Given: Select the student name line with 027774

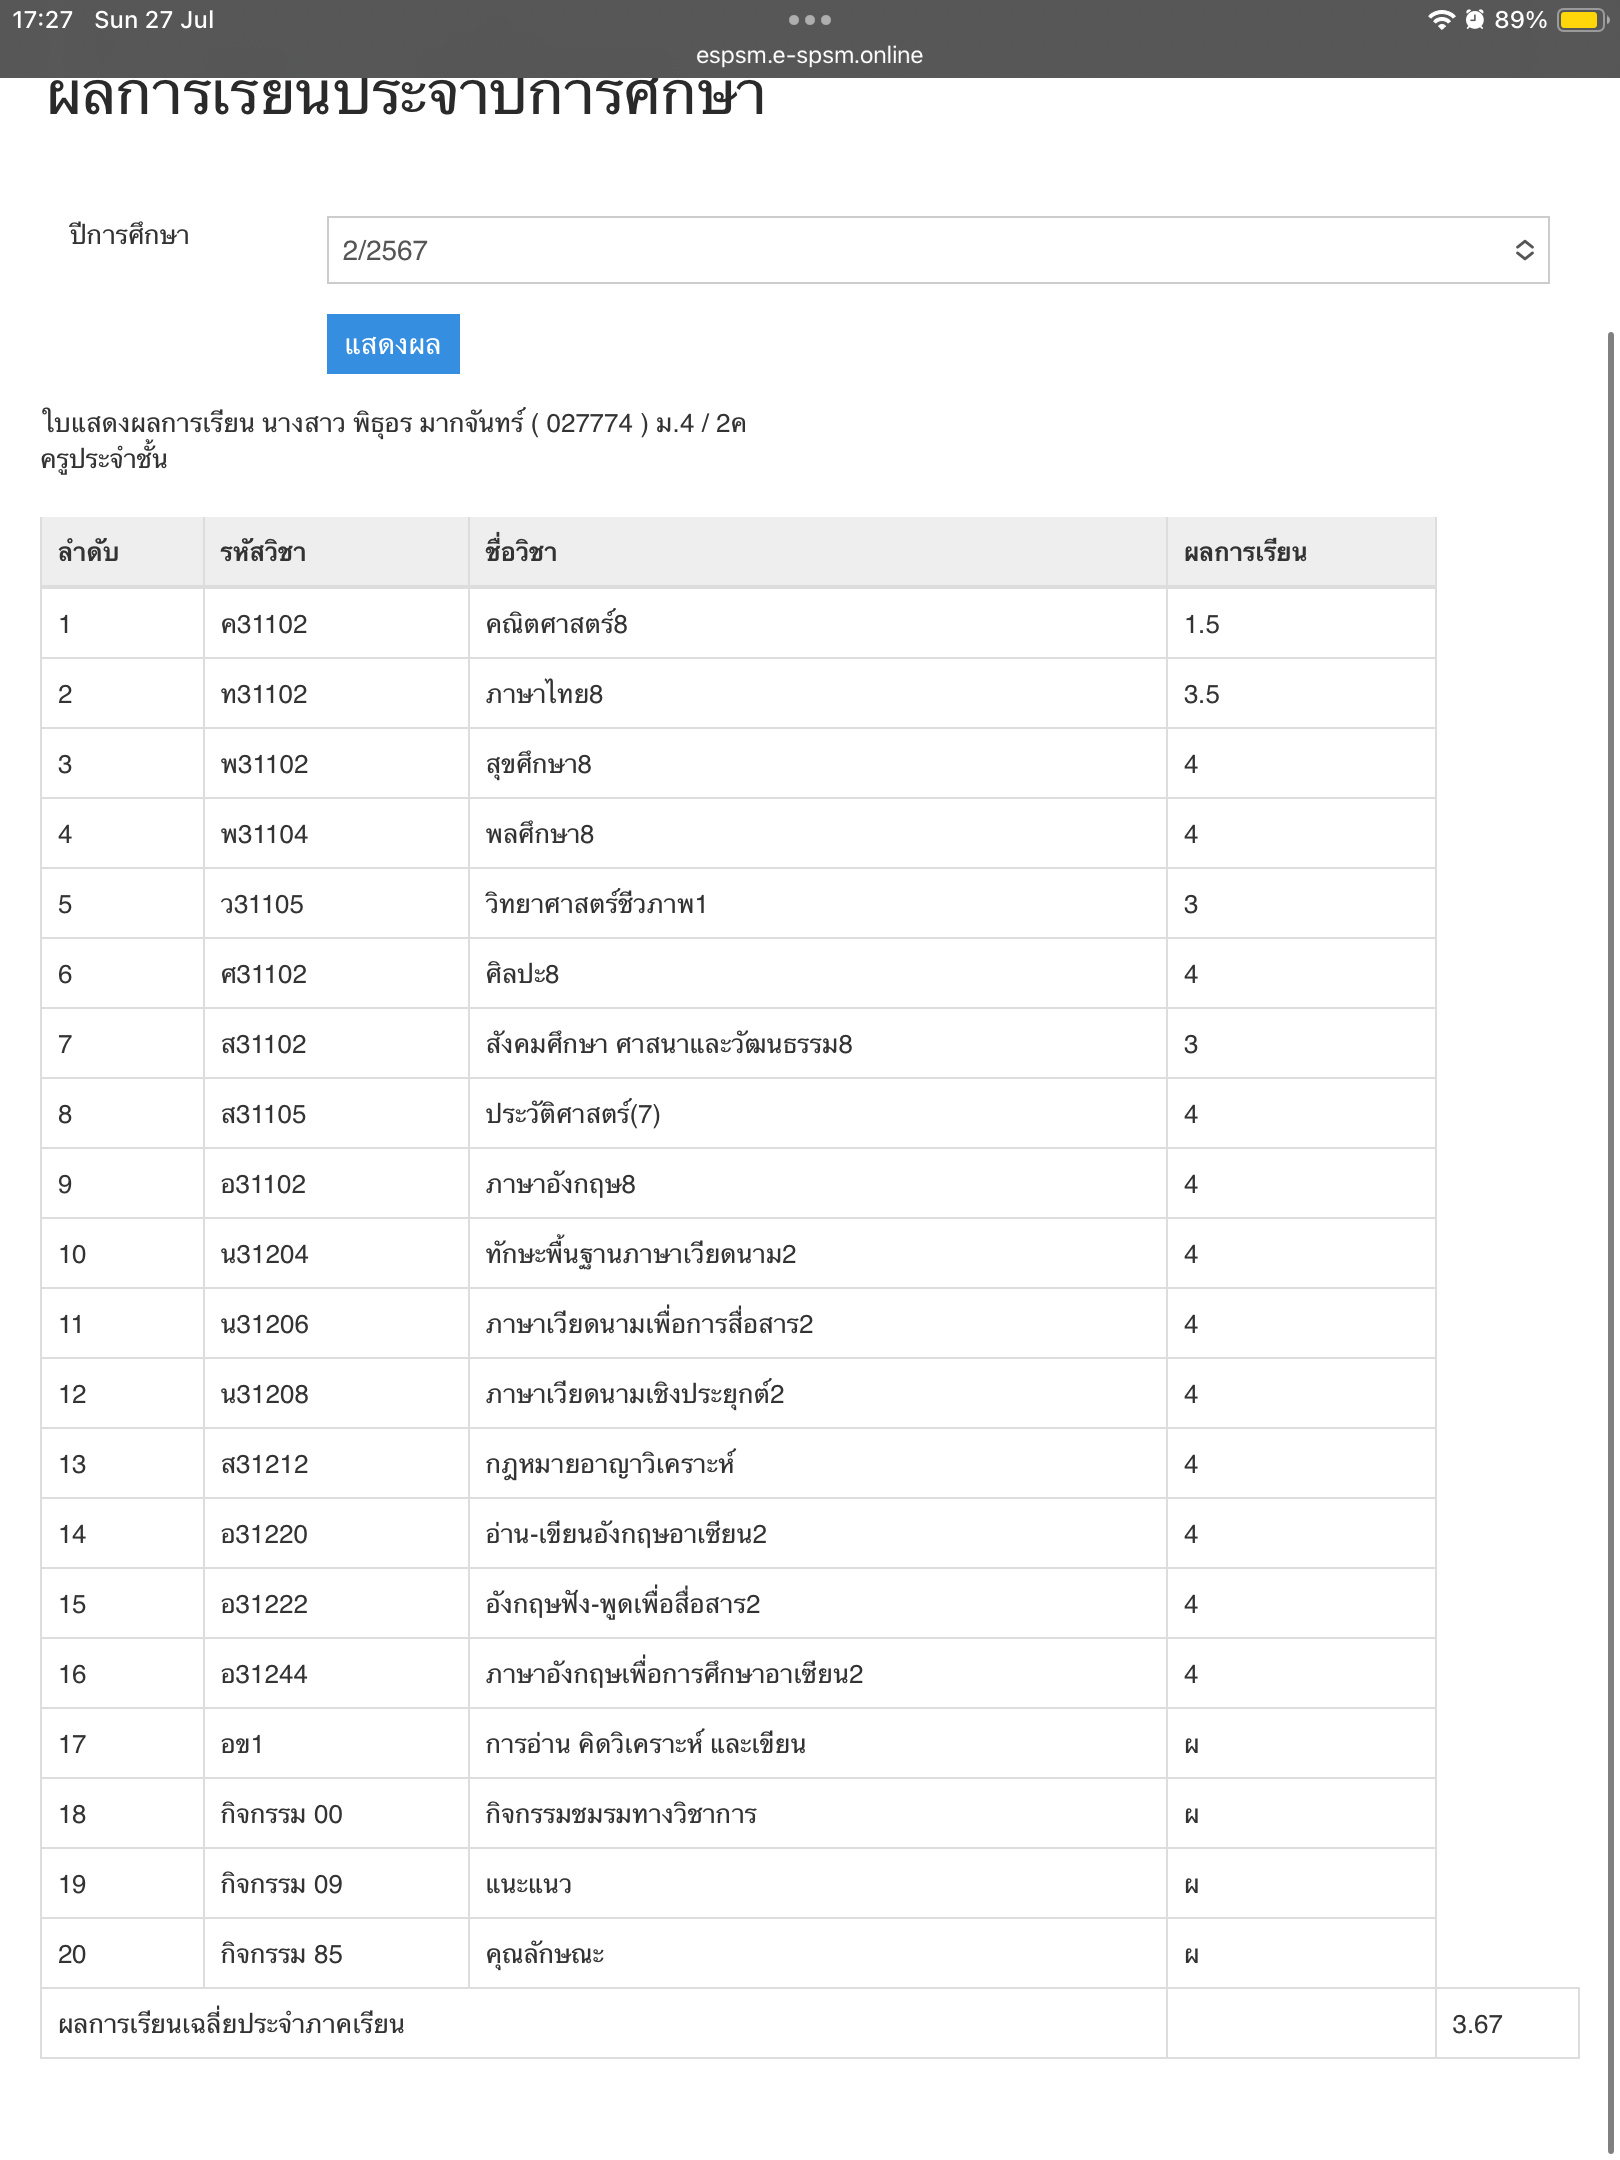Looking at the screenshot, I should click(393, 423).
